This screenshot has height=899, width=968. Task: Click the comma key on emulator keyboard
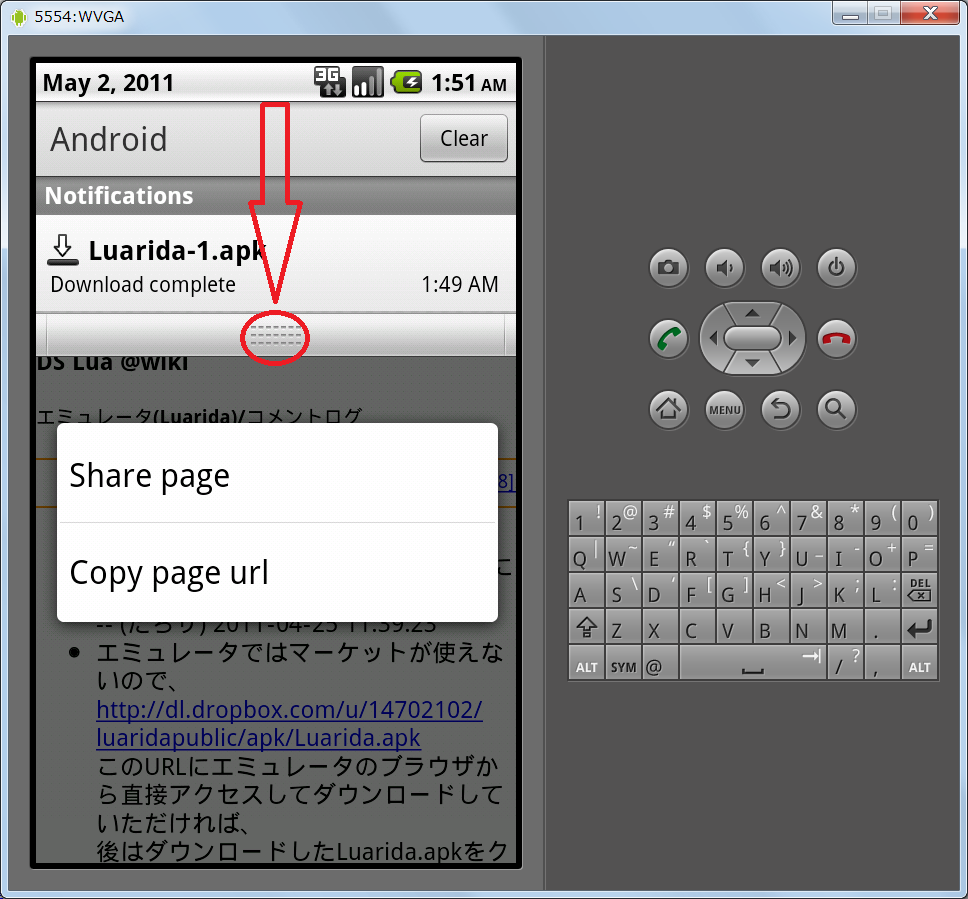tap(882, 662)
